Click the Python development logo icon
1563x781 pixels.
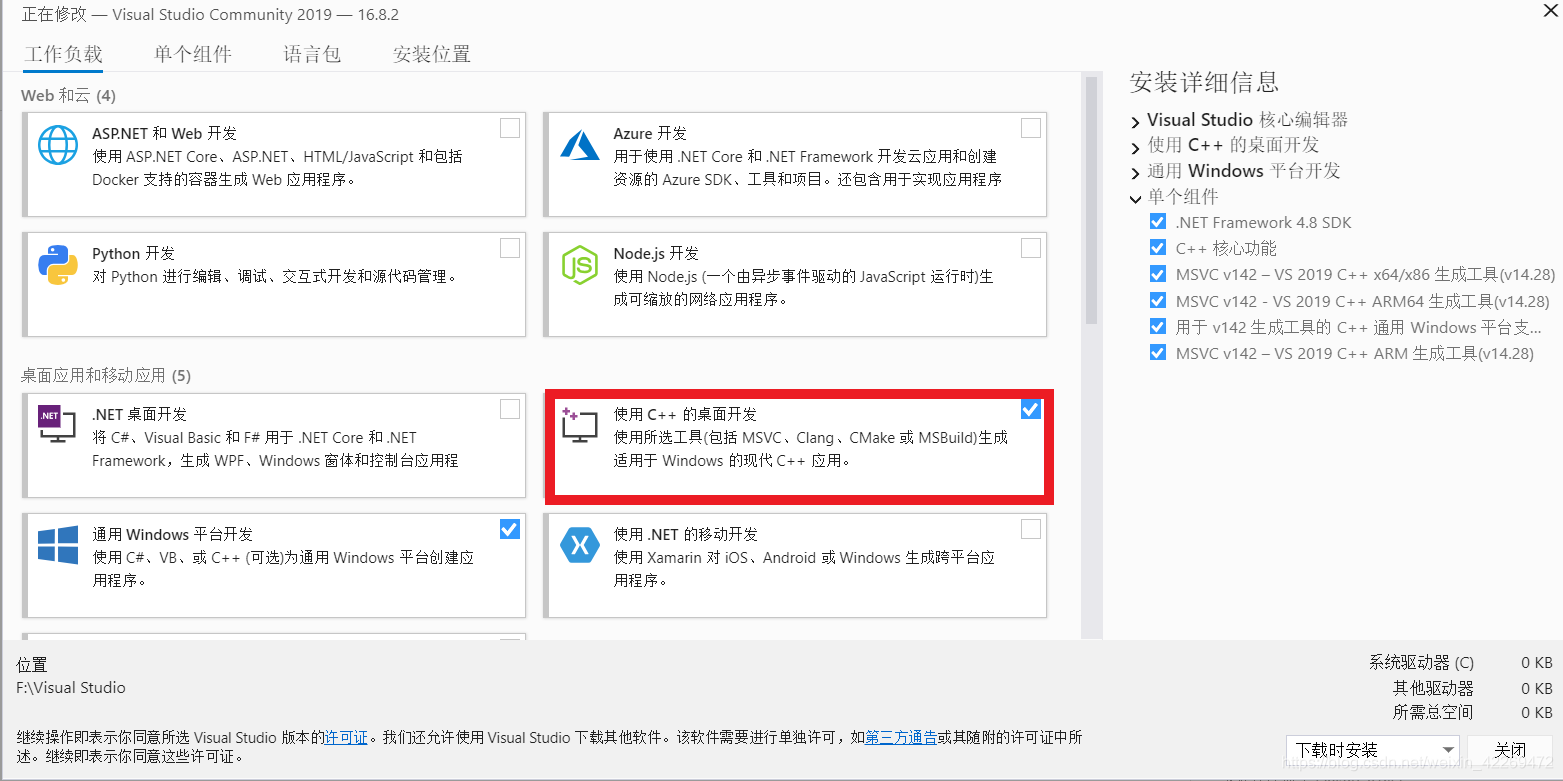(58, 265)
